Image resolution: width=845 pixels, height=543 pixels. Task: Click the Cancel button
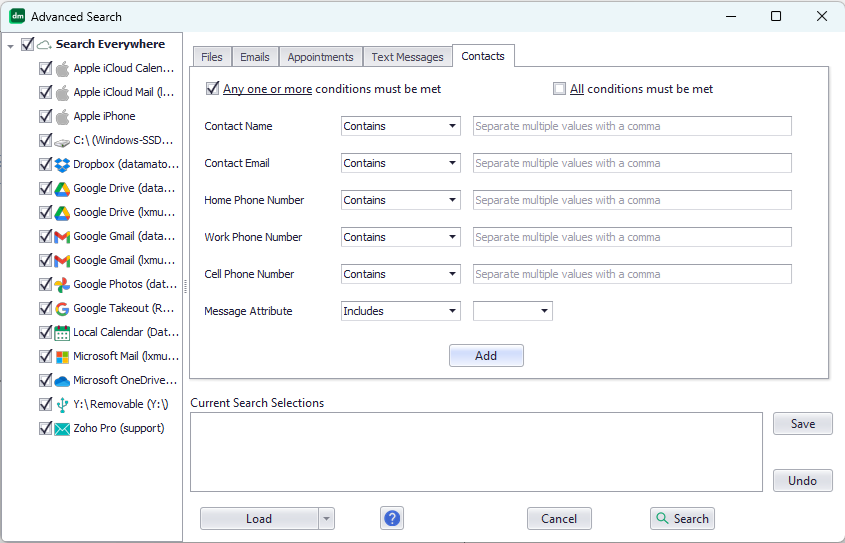559,519
